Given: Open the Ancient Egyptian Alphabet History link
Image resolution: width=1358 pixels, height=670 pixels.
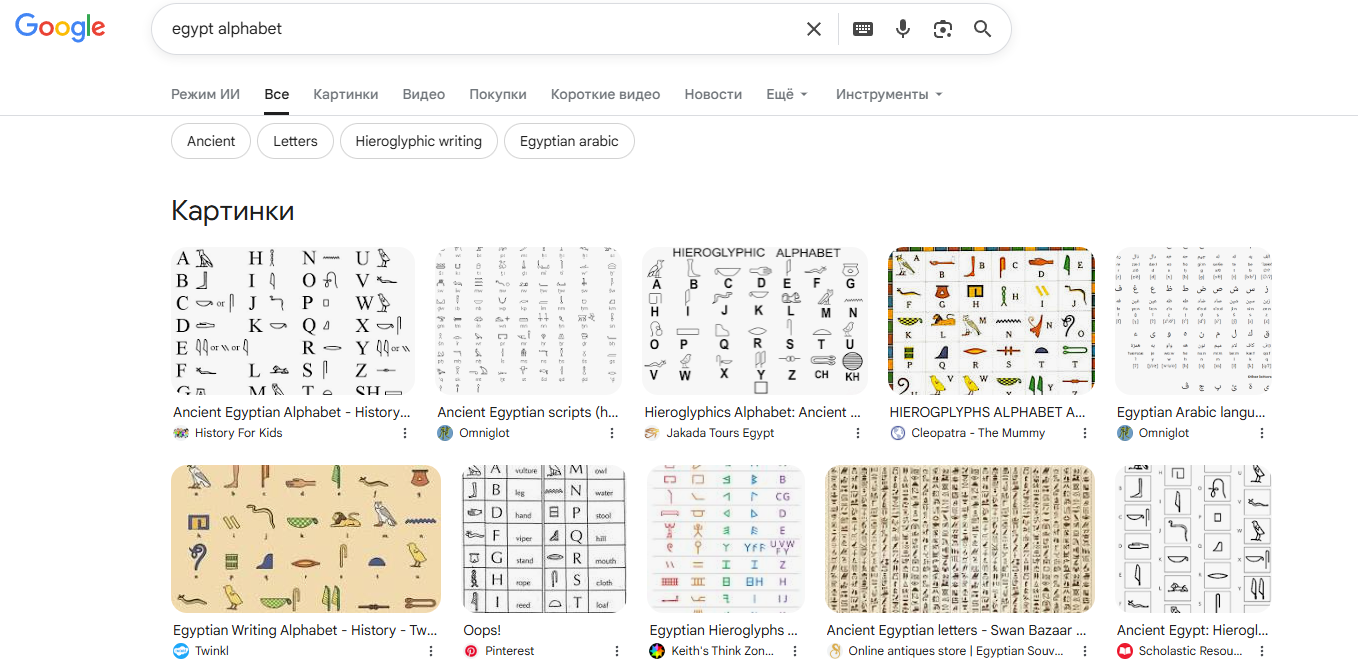Looking at the screenshot, I should (x=291, y=412).
